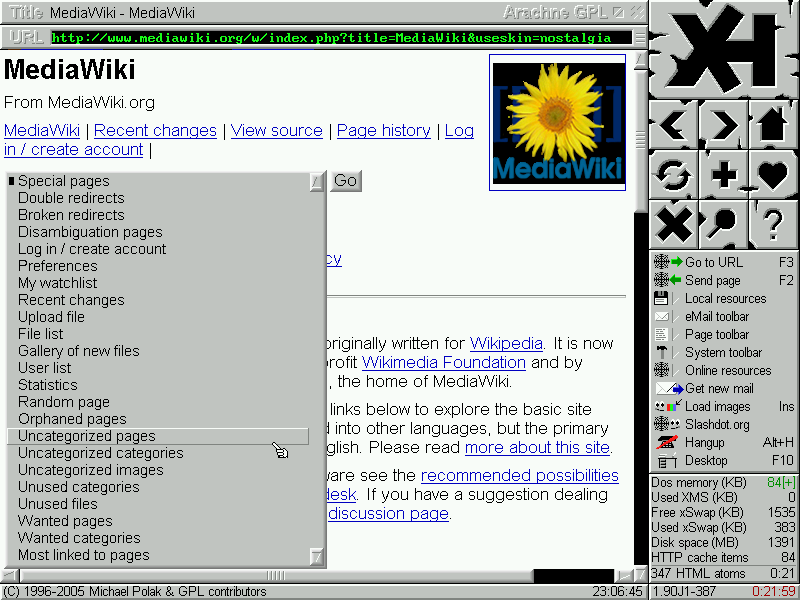This screenshot has width=800, height=600.
Task: Navigate back to the previous page
Action: pyautogui.click(x=672, y=126)
